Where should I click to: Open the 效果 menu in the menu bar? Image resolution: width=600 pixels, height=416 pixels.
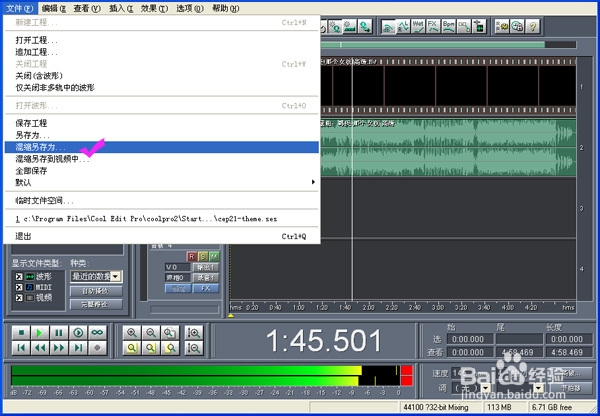(x=154, y=8)
